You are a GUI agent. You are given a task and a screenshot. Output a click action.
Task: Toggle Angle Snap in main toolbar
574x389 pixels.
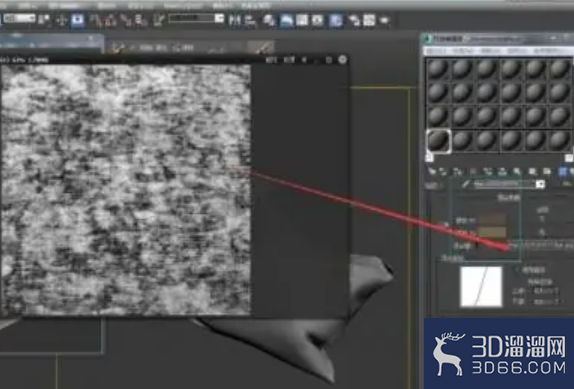(x=111, y=20)
